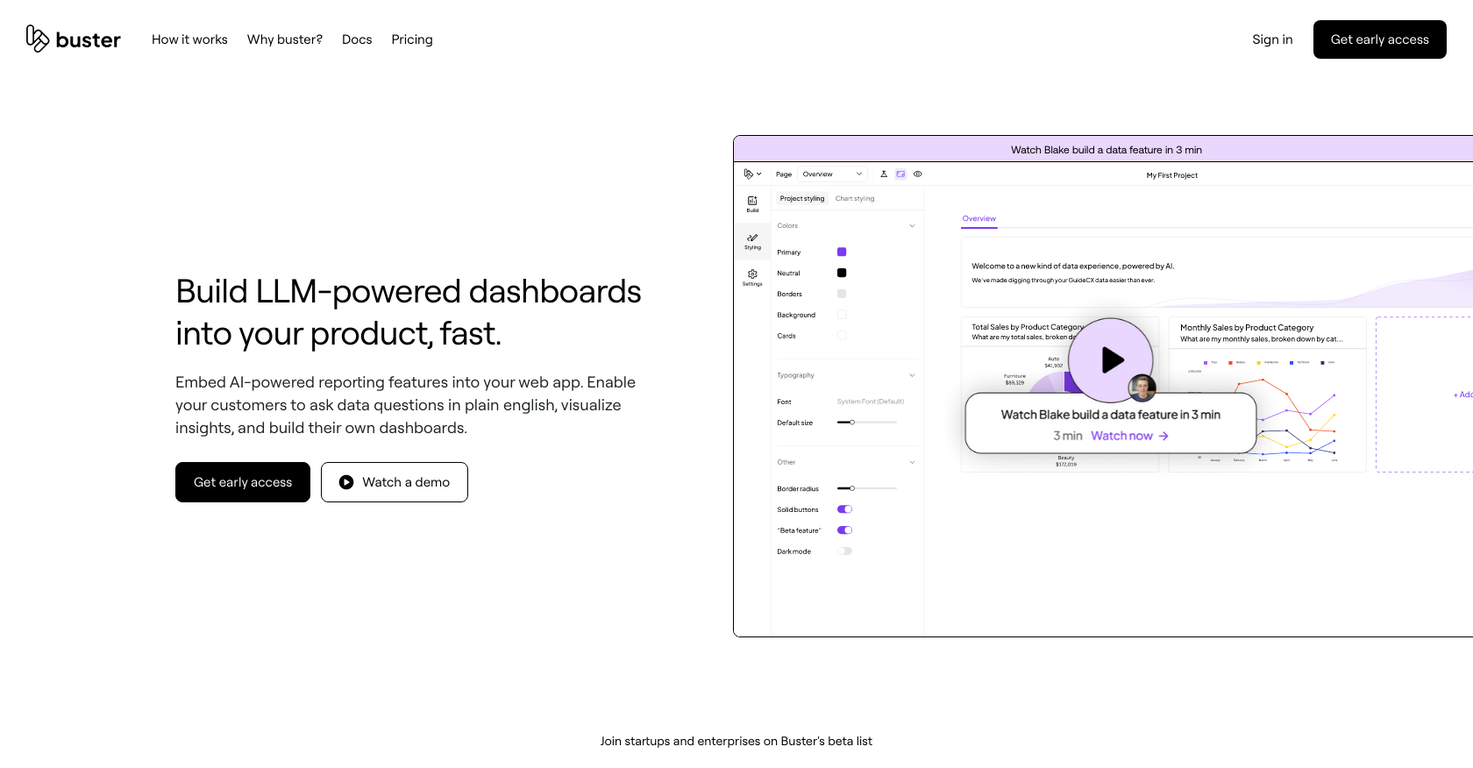Open Pricing in the navigation menu
This screenshot has width=1473, height=768.
point(412,39)
